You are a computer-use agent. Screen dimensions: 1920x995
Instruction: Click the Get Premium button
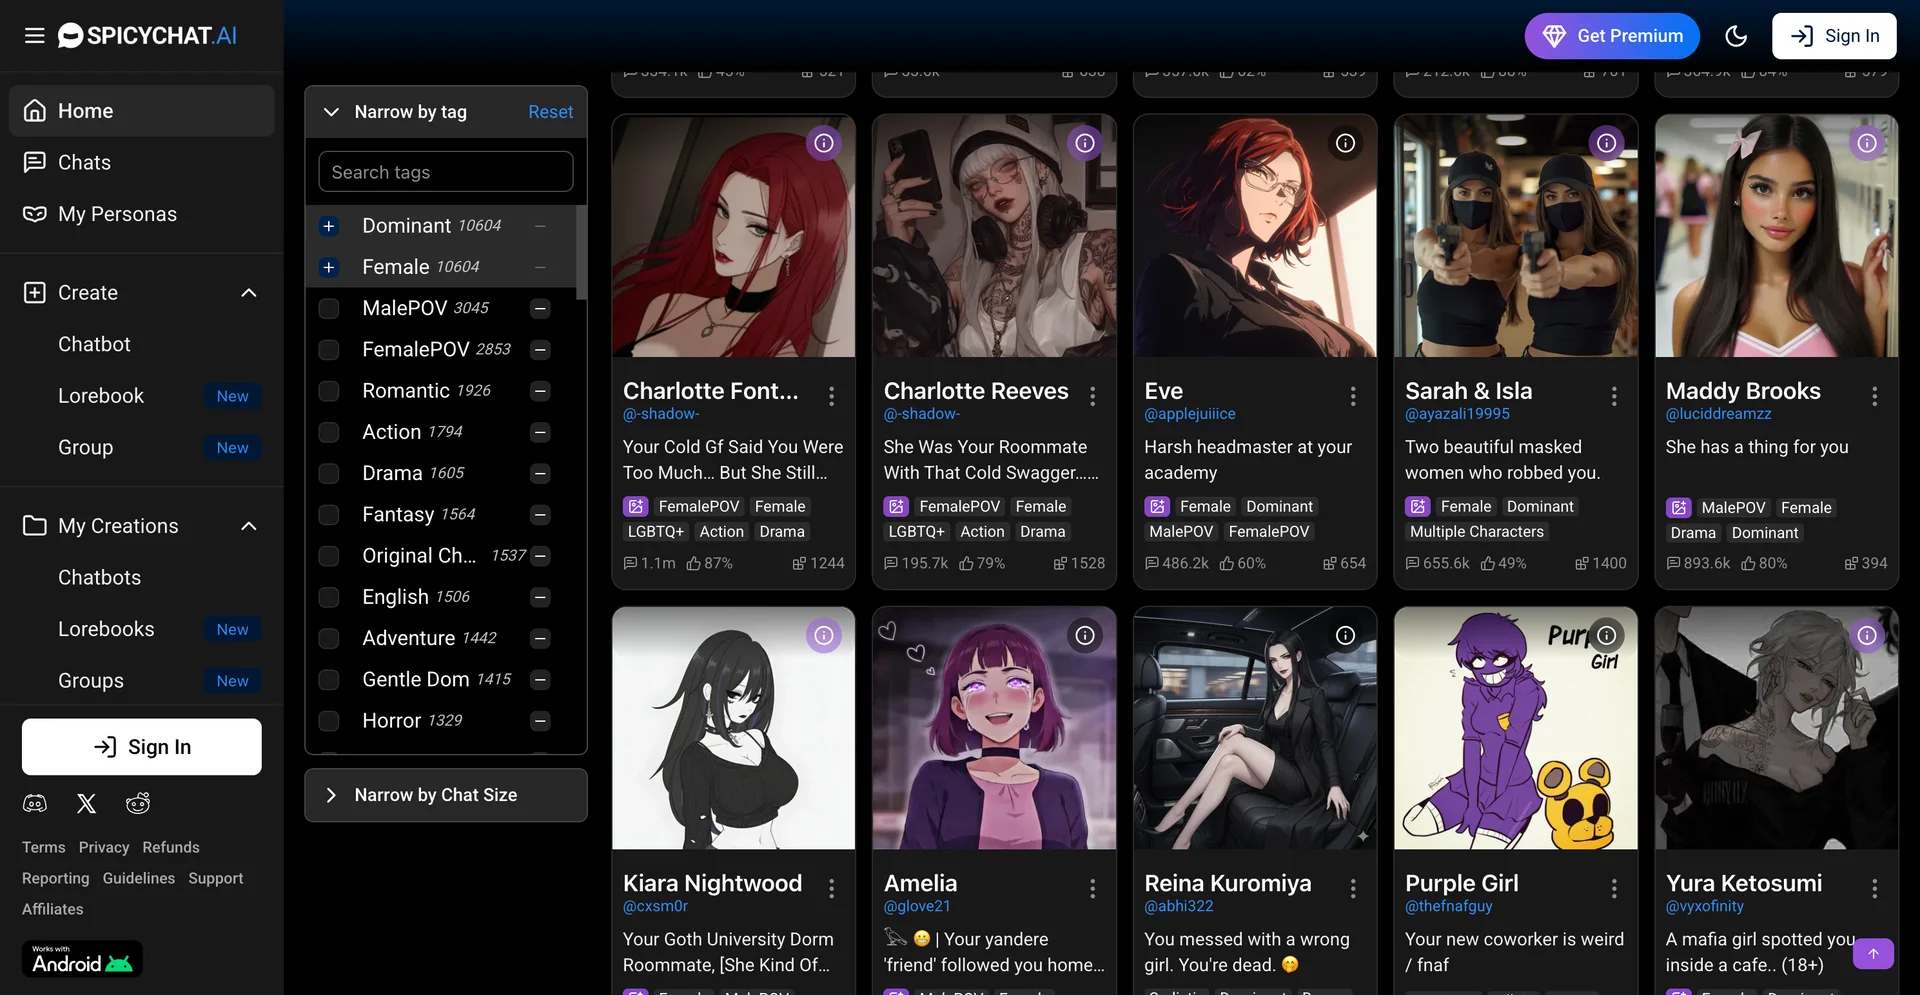[1612, 35]
